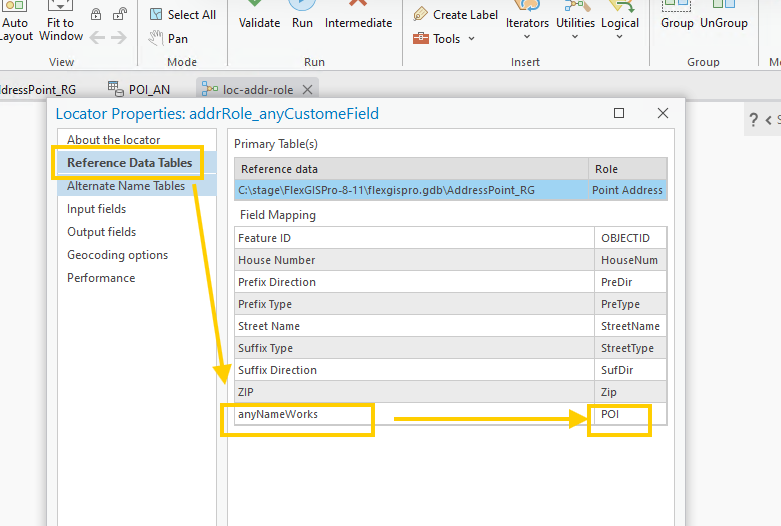Click the lock icon in View group
This screenshot has height=526, width=781.
coord(96,14)
